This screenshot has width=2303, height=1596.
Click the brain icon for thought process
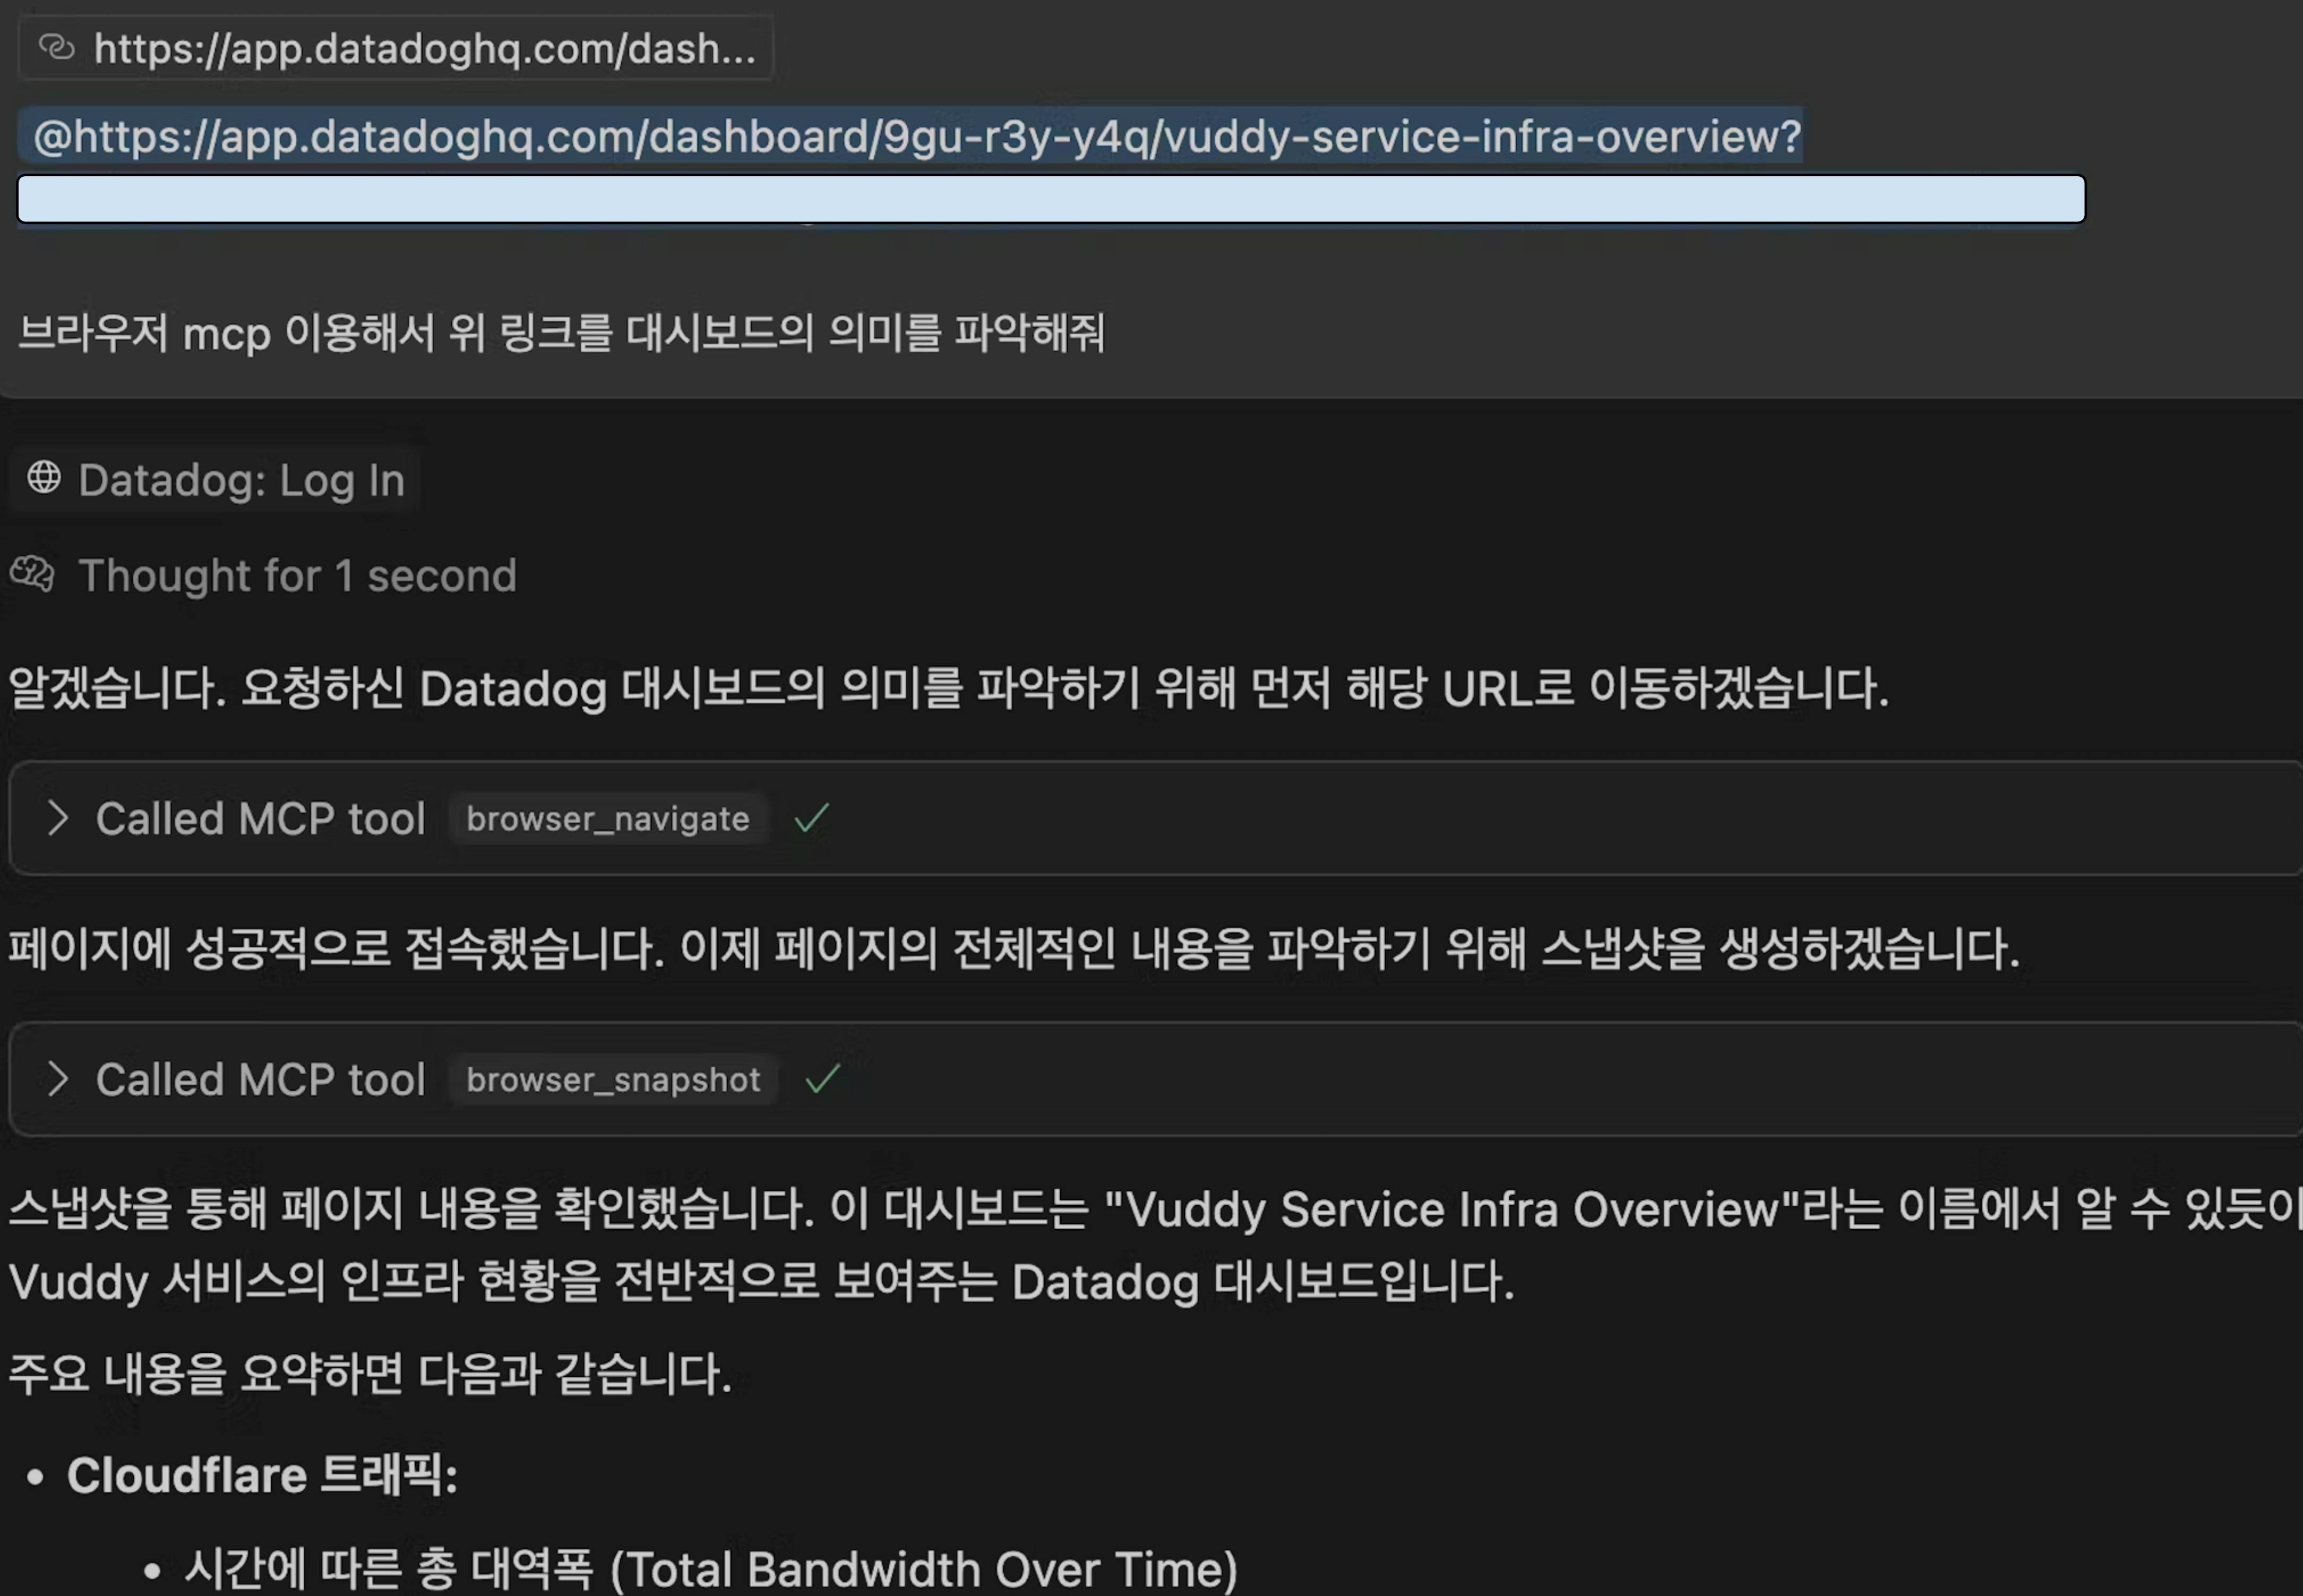pyautogui.click(x=33, y=575)
